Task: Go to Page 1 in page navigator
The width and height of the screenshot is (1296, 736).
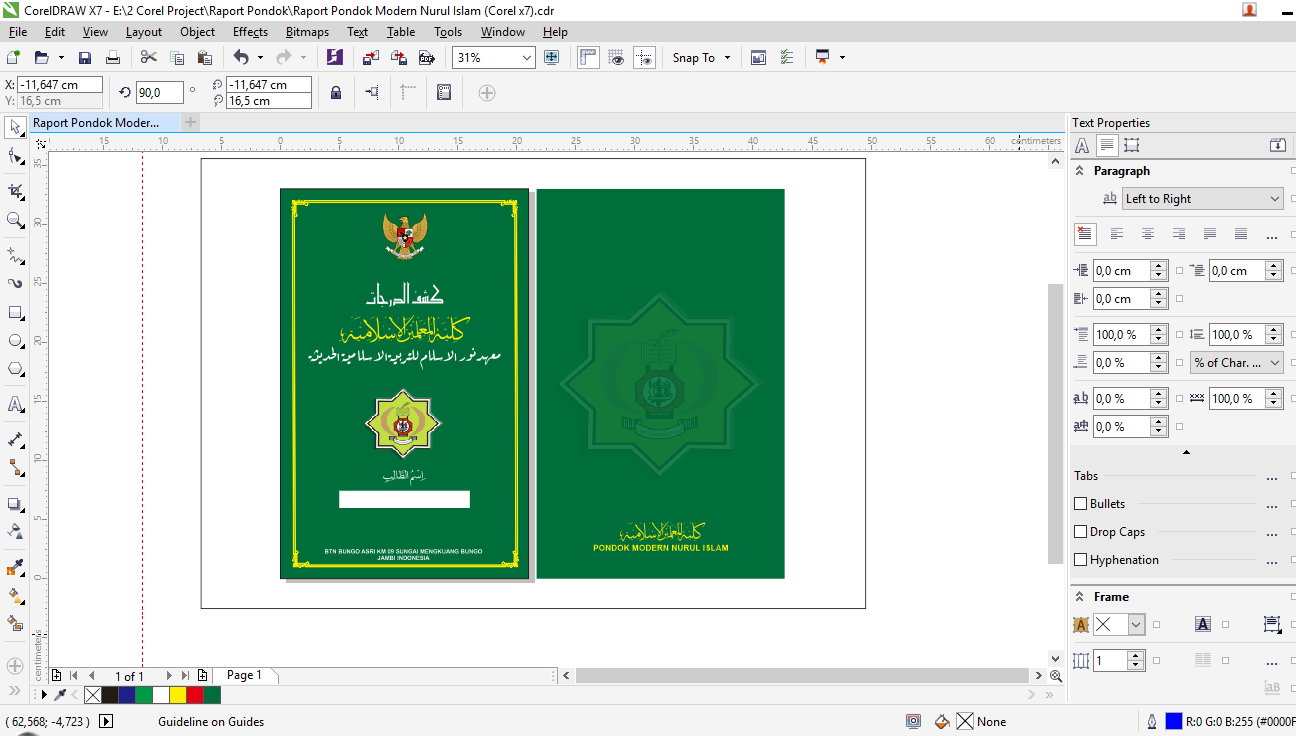Action: pyautogui.click(x=244, y=675)
